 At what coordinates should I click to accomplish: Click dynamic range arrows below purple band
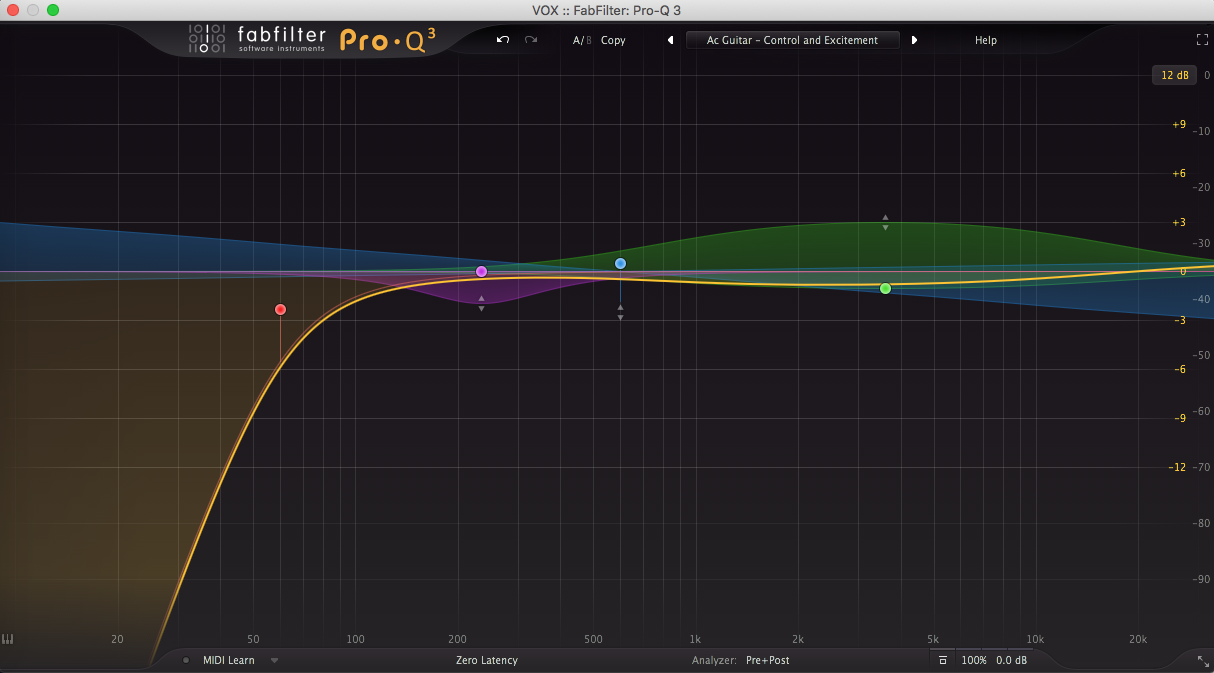click(481, 303)
